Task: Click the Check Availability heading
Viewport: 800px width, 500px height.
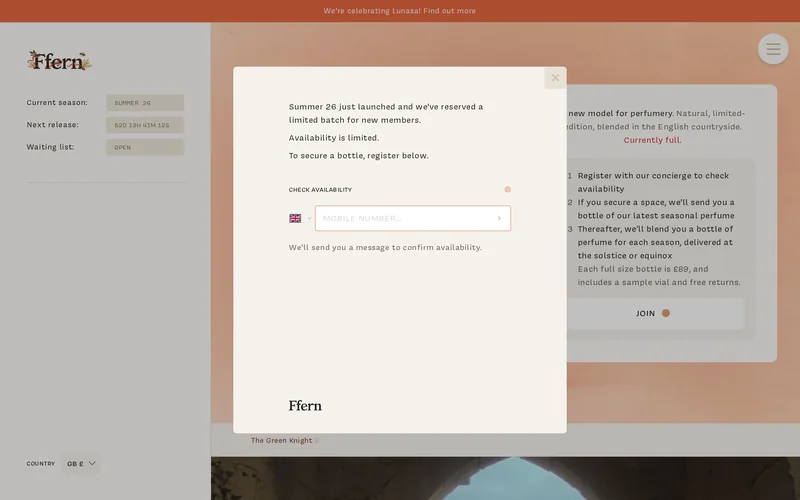Action: click(x=320, y=190)
